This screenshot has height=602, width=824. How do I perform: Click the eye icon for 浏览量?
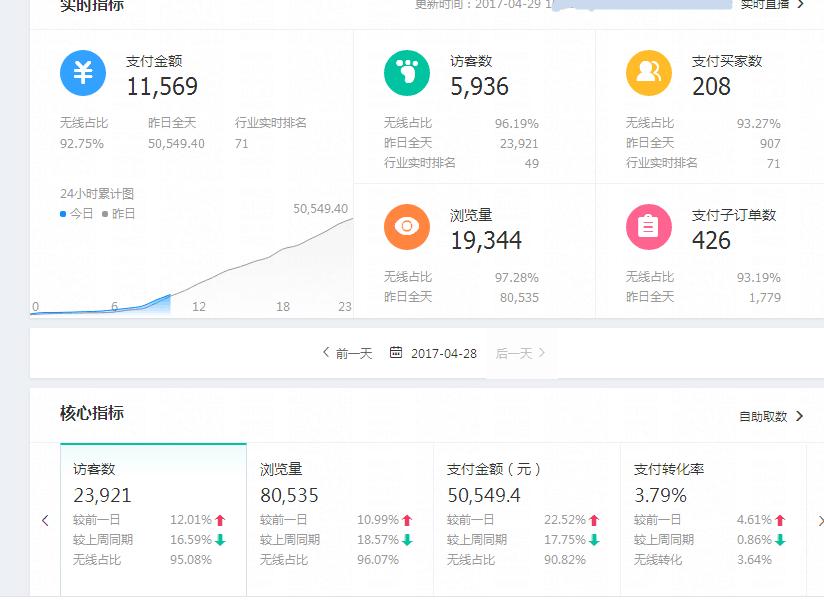[x=405, y=226]
